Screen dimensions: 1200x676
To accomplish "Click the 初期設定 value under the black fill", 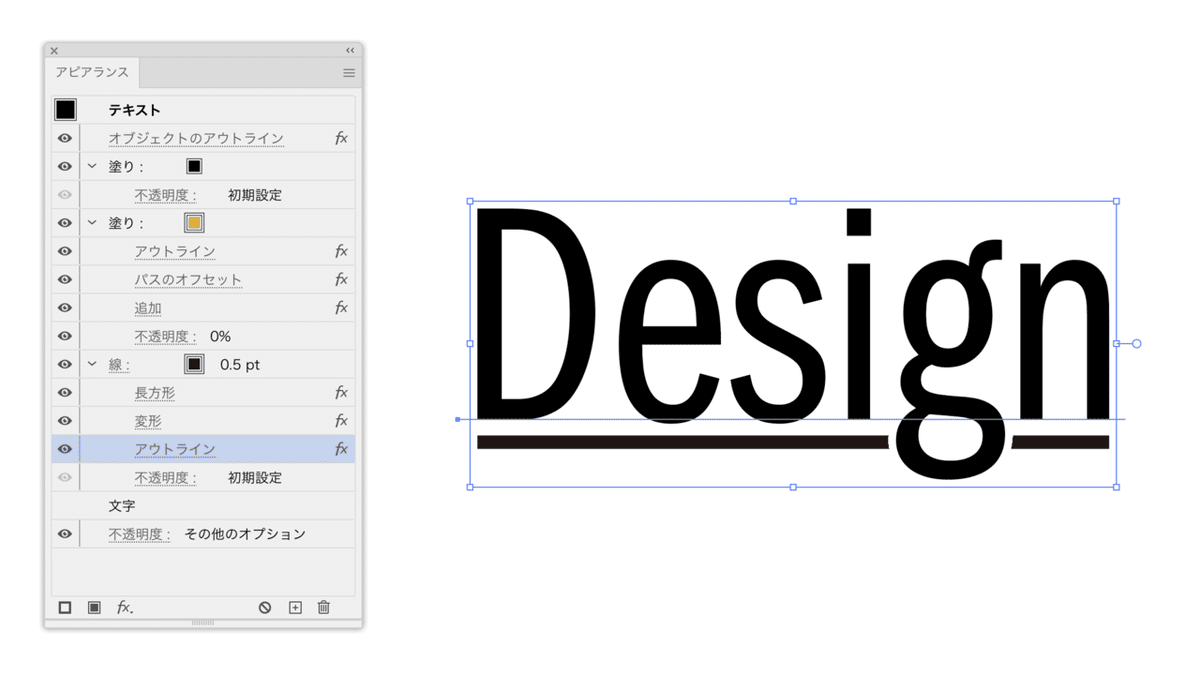I will [255, 195].
